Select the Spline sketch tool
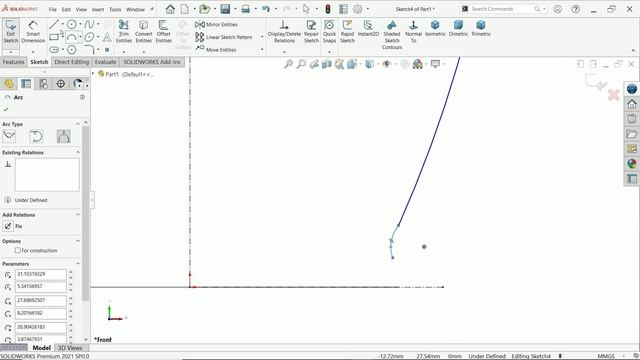 [x=89, y=24]
